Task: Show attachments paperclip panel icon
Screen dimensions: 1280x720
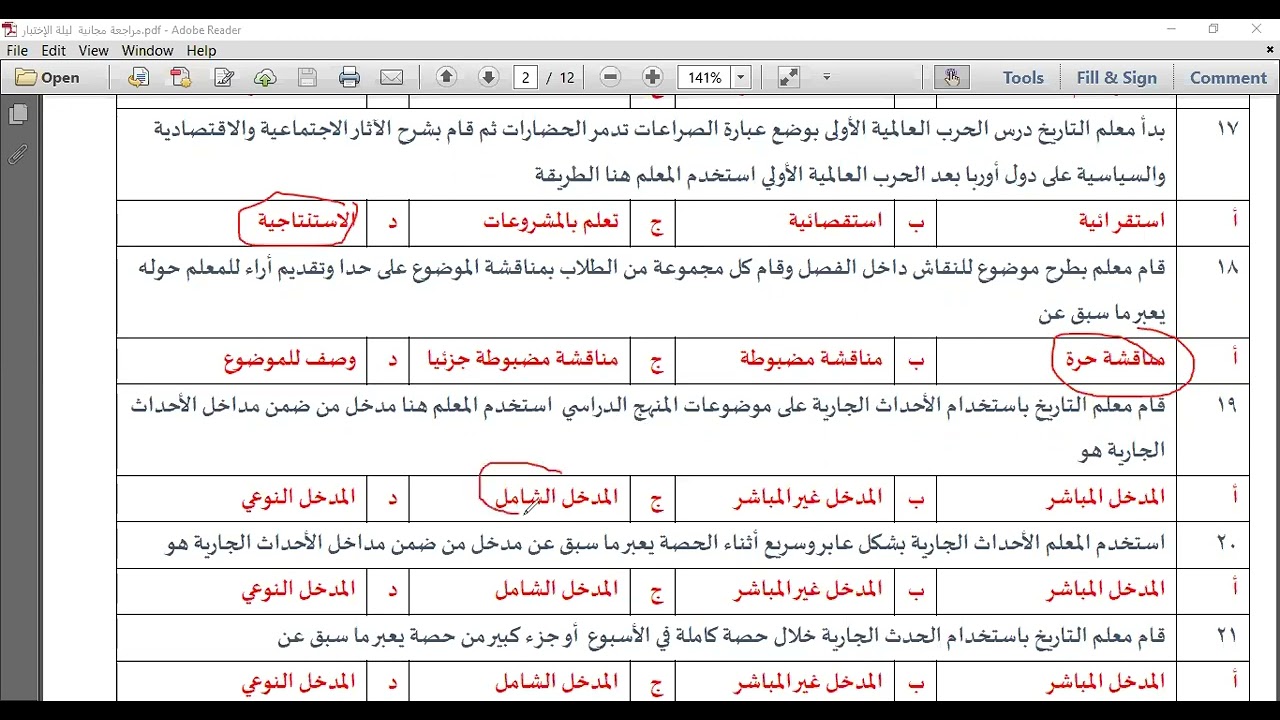Action: tap(17, 154)
